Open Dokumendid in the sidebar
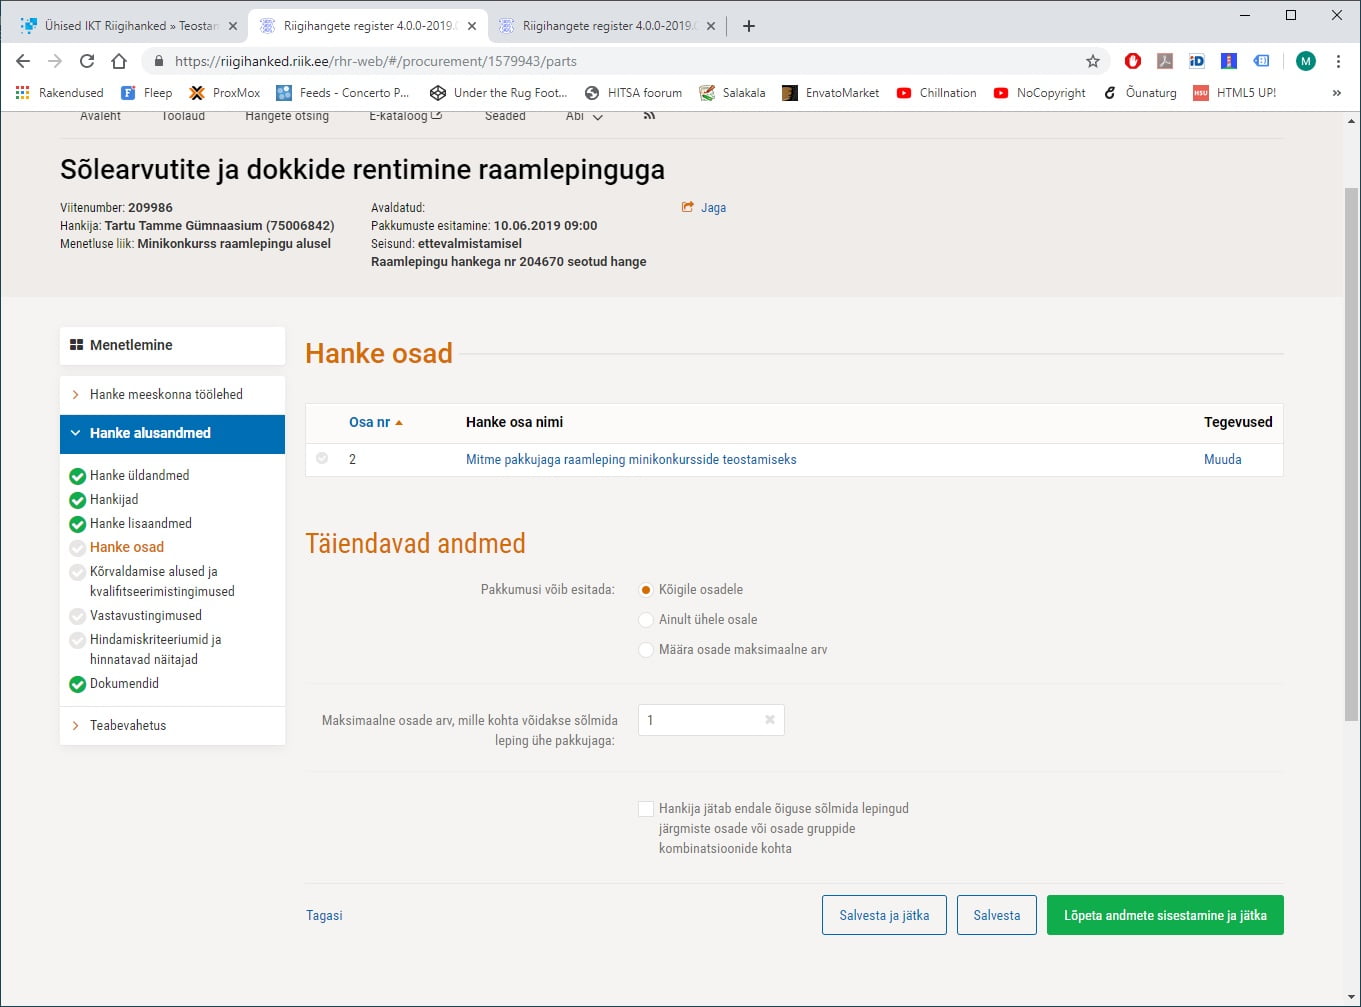 click(x=124, y=684)
